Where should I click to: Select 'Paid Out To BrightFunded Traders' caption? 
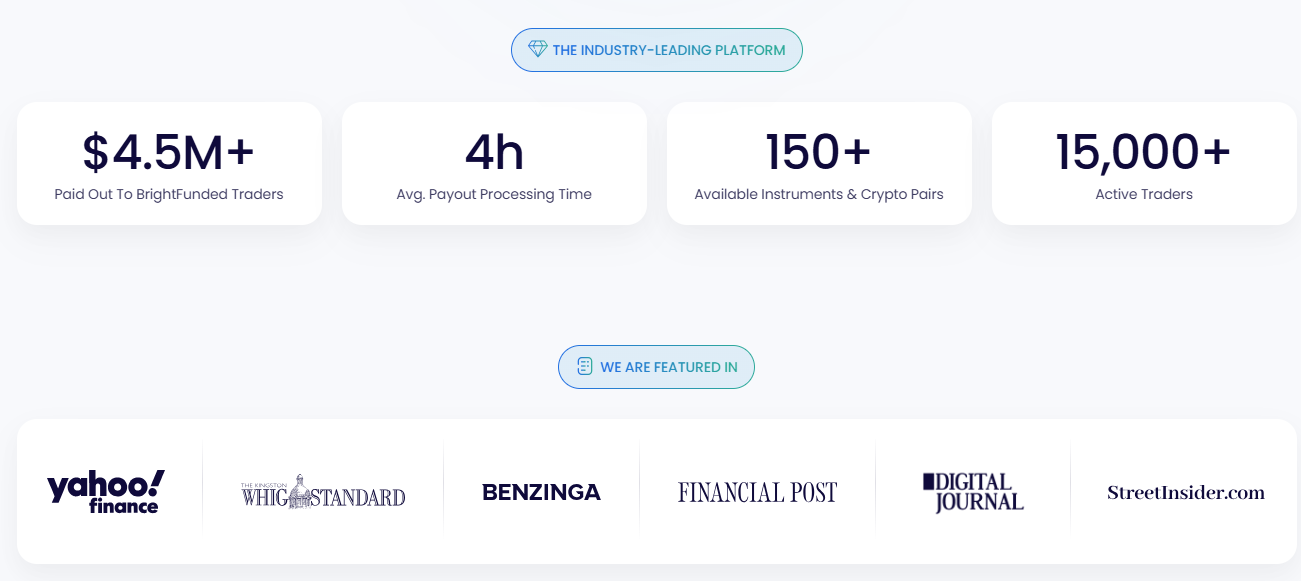pos(169,194)
